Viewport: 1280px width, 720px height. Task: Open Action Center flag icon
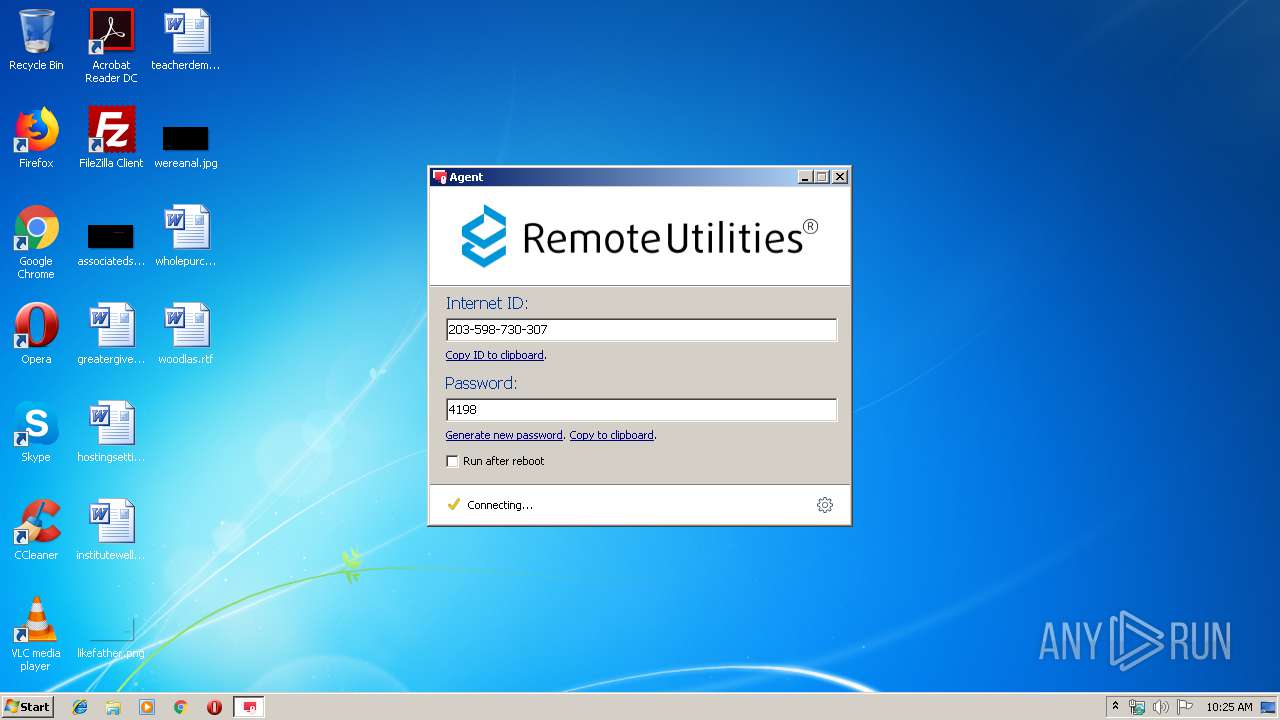click(x=1185, y=707)
